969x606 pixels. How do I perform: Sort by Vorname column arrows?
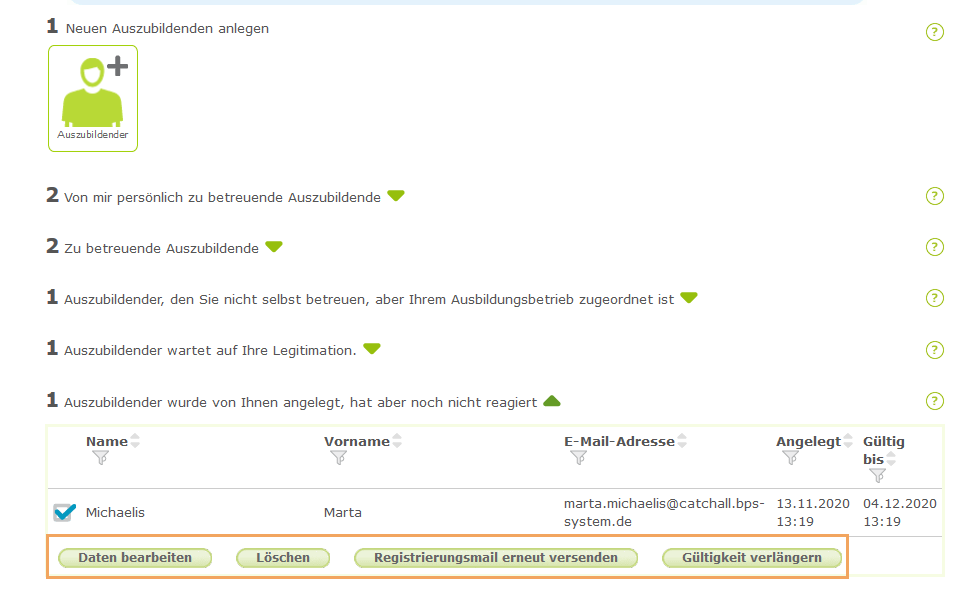point(397,441)
